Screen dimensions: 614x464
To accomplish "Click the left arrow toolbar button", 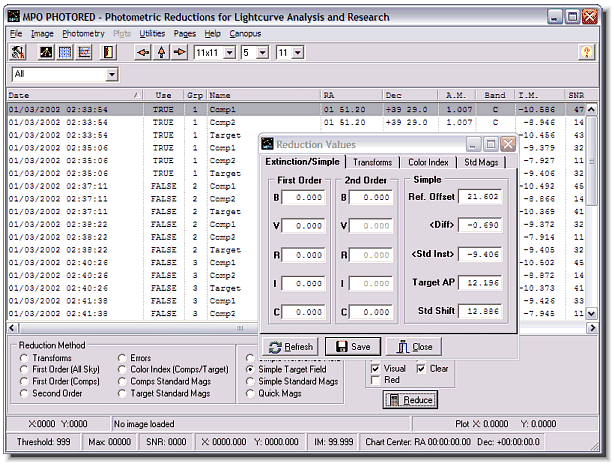I will coord(143,52).
